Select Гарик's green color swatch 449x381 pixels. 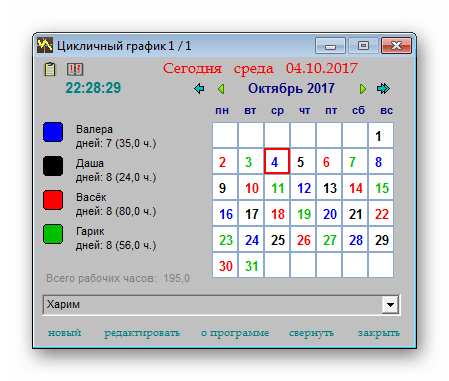point(53,234)
